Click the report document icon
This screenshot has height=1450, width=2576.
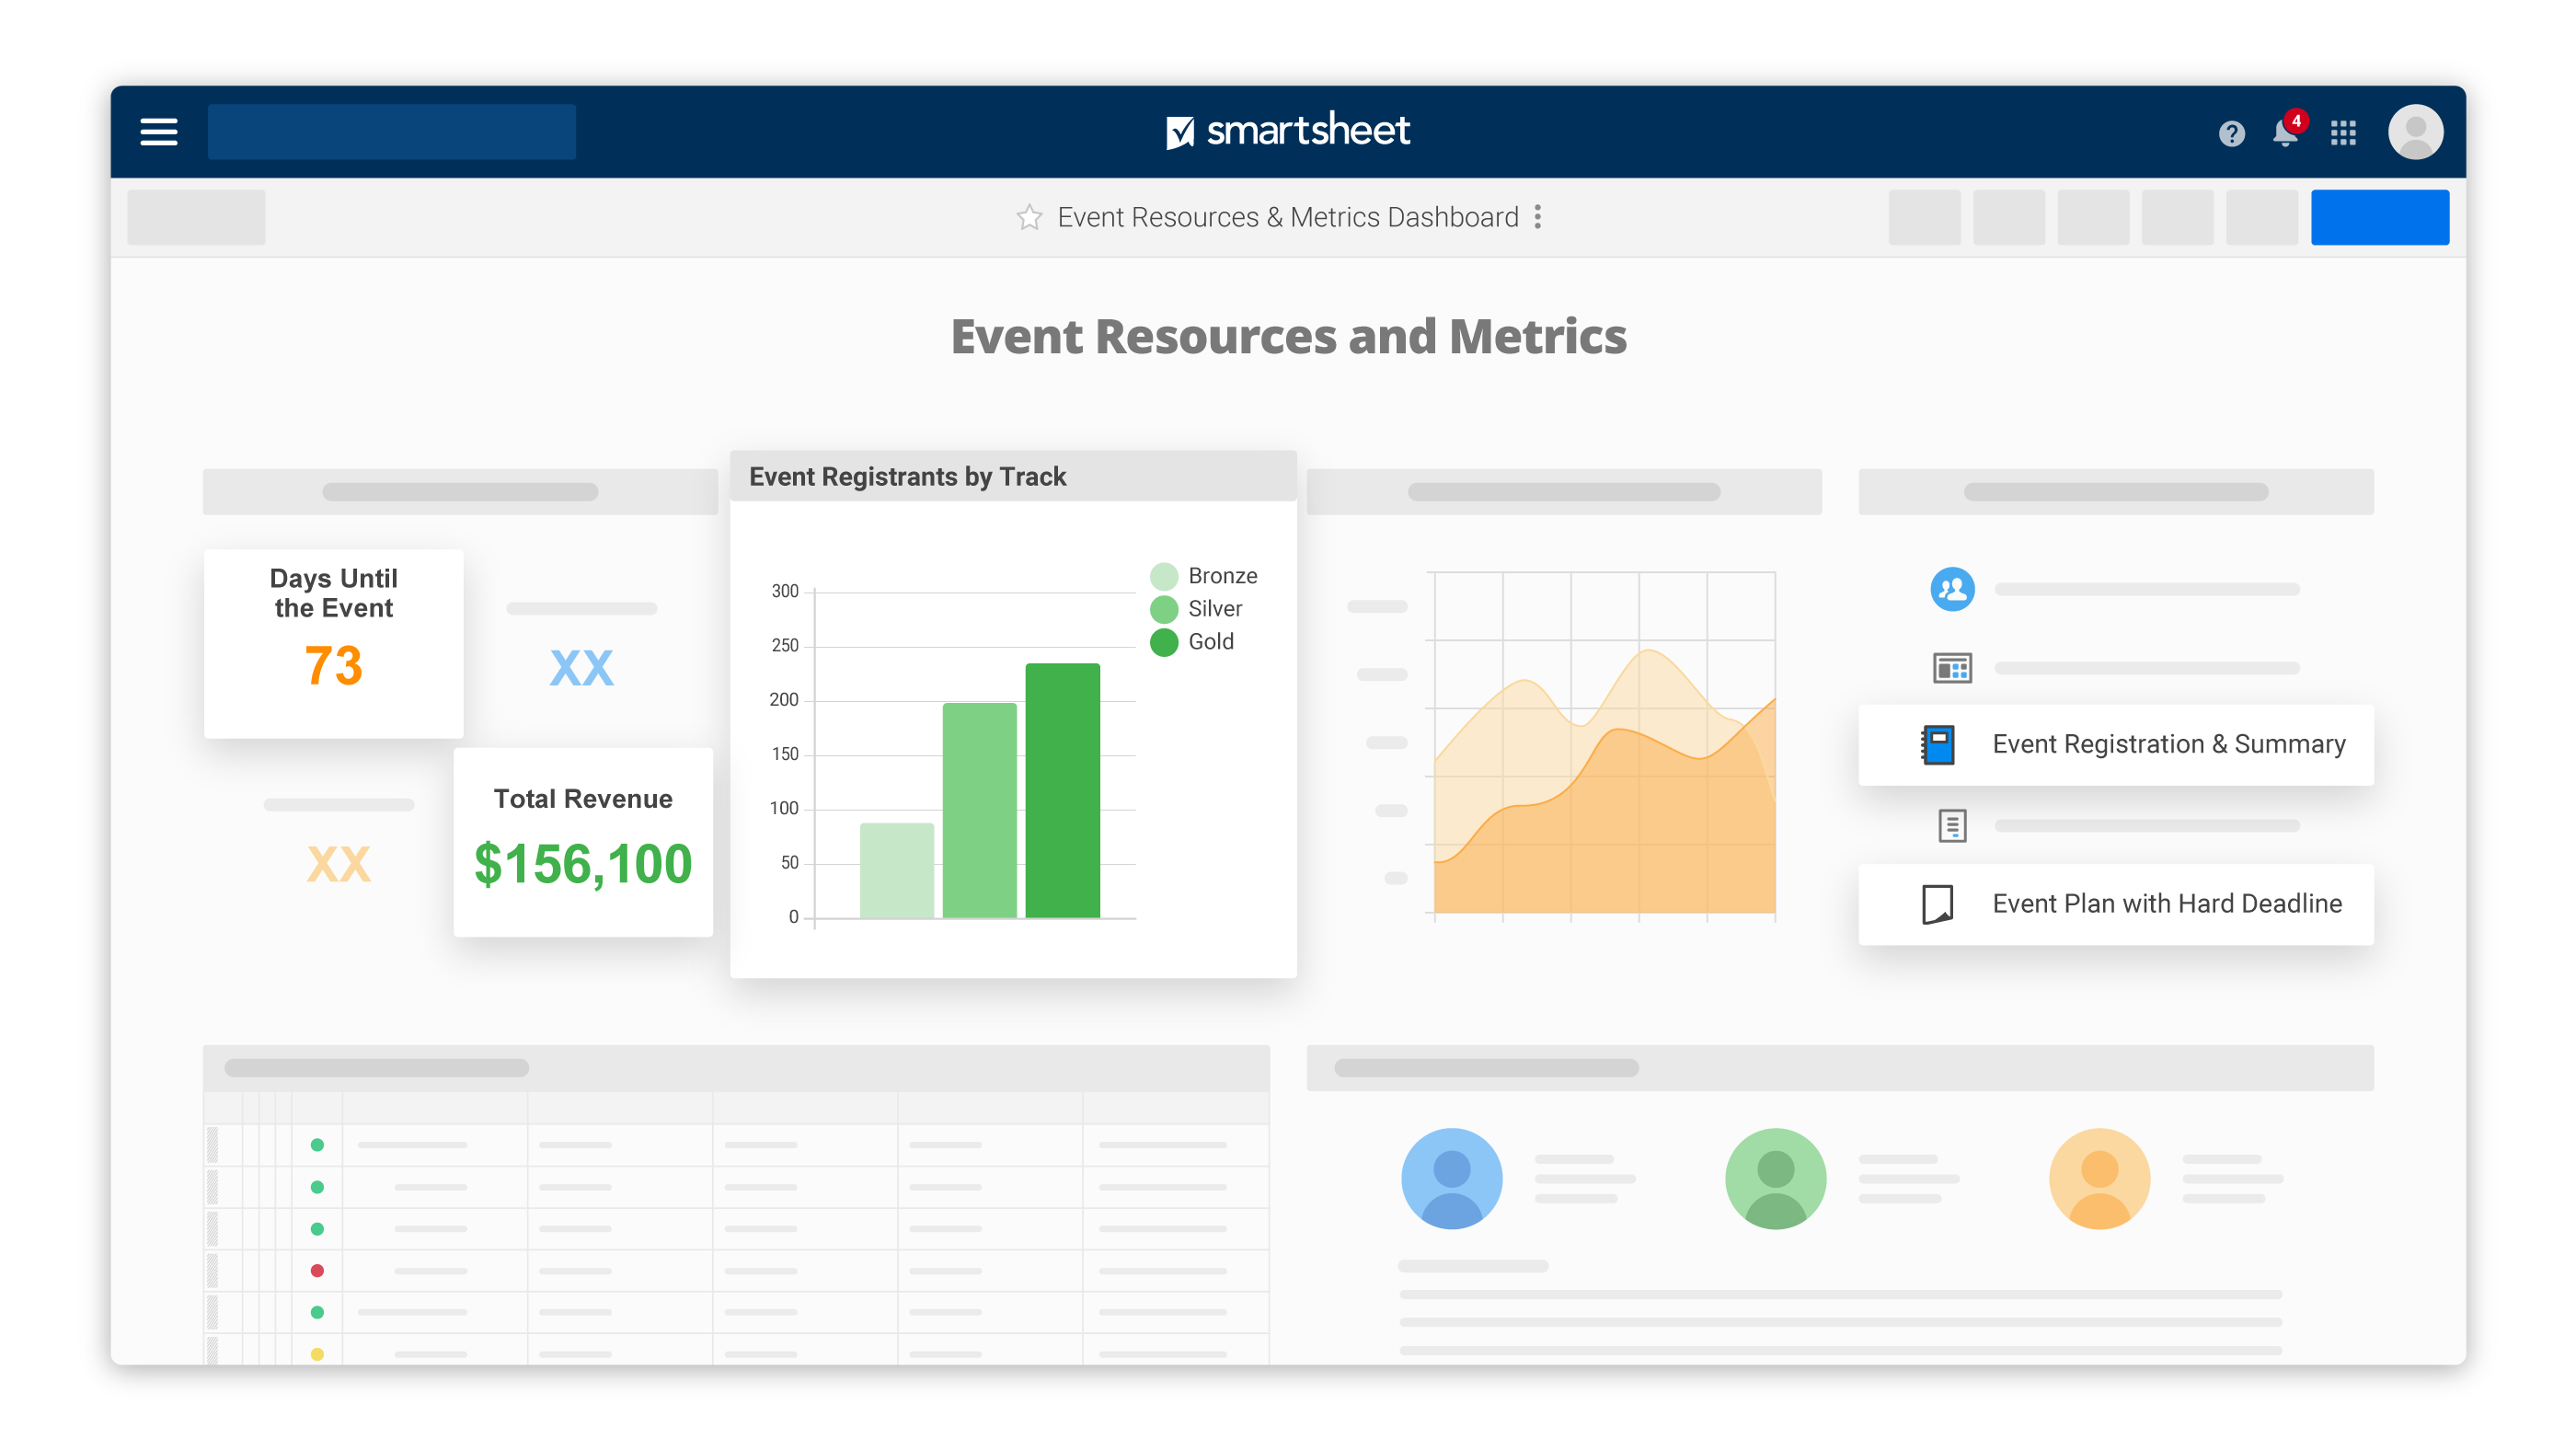1951,826
